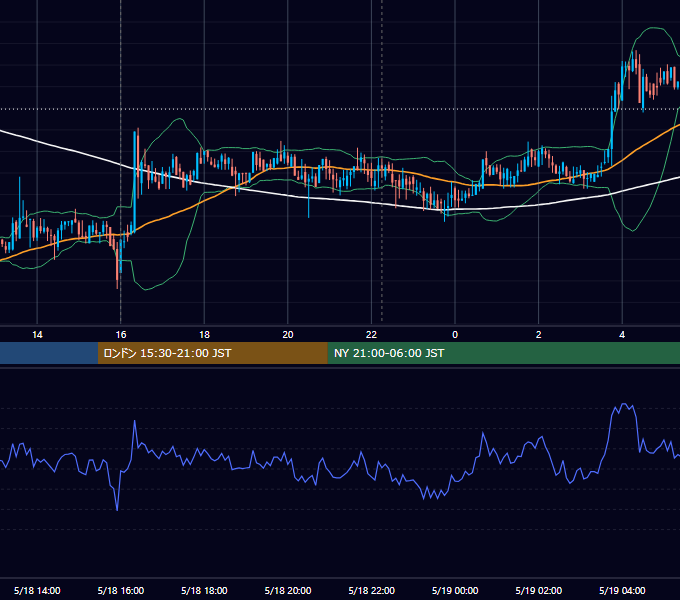Click the 5/18 16:00 date label
The height and width of the screenshot is (600, 680).
click(121, 590)
